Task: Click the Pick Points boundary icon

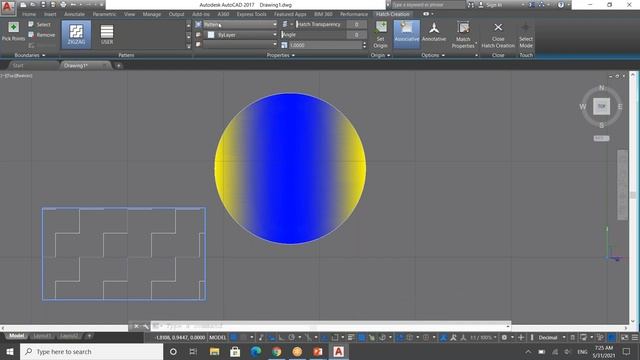Action: pos(13,28)
